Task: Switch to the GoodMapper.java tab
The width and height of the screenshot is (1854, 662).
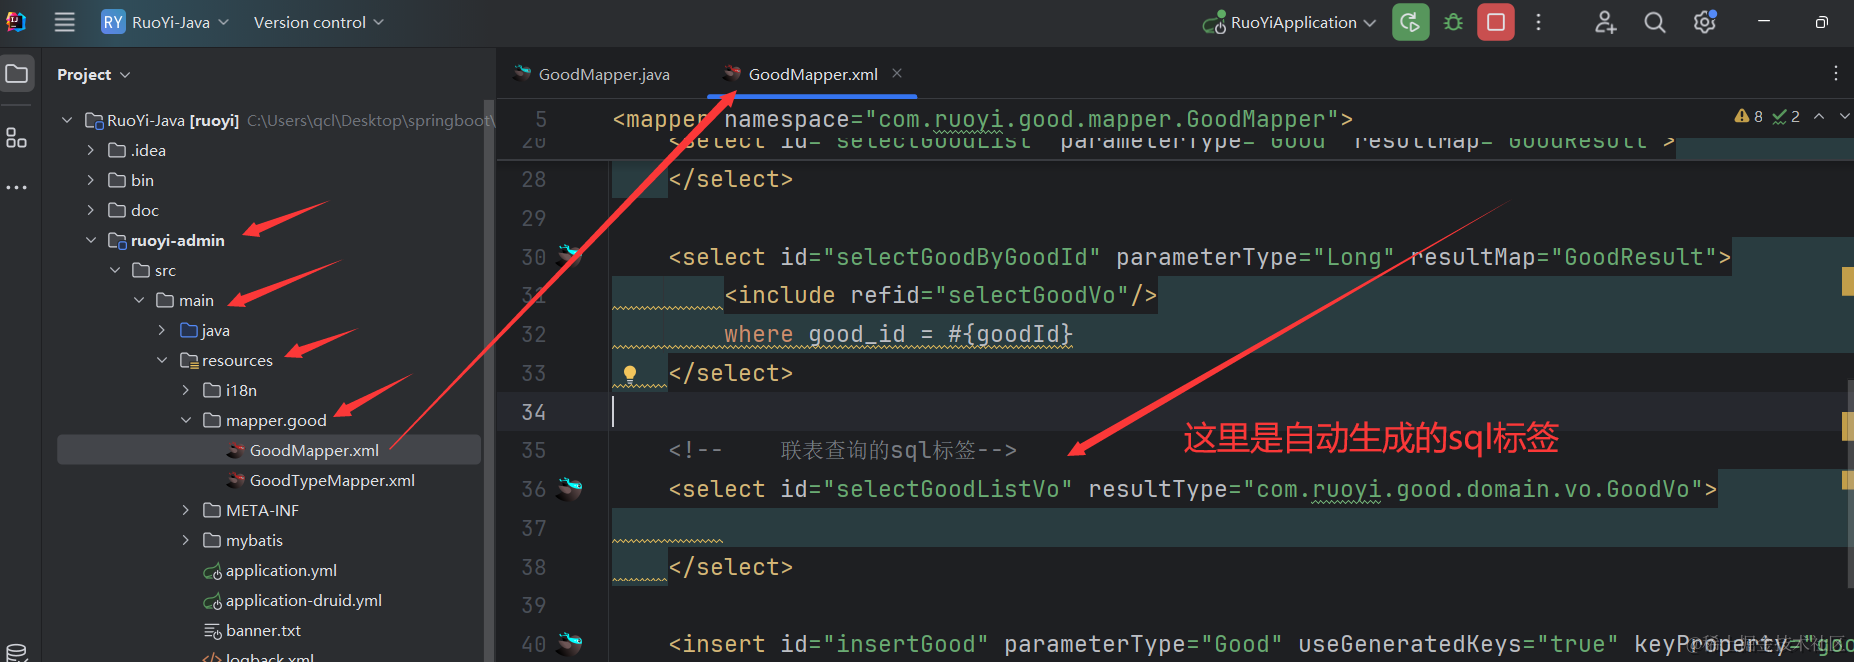Action: (603, 74)
